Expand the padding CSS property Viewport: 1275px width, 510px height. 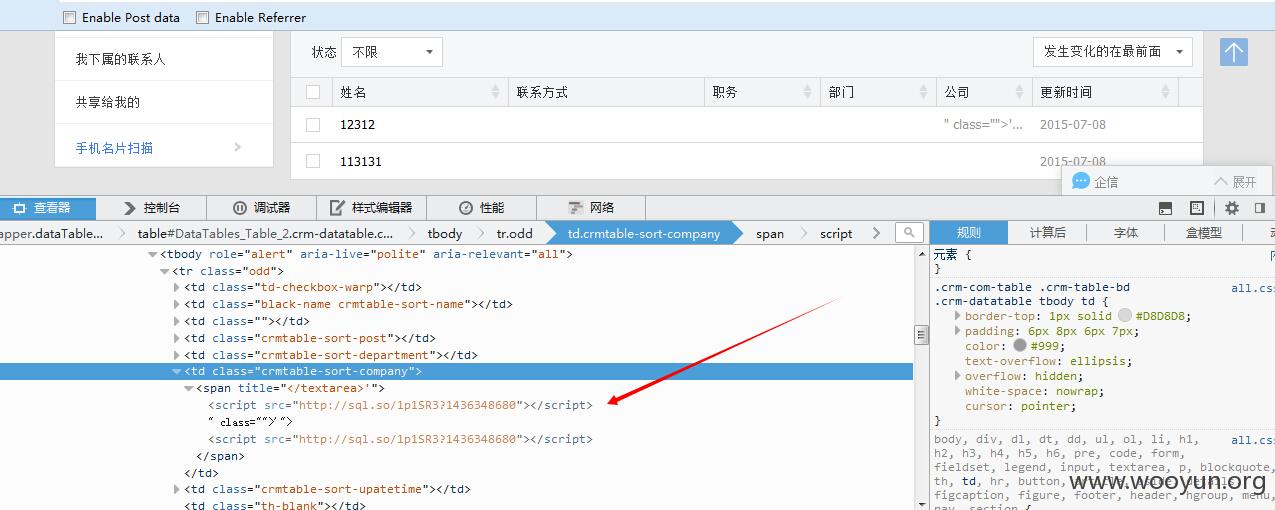click(958, 331)
